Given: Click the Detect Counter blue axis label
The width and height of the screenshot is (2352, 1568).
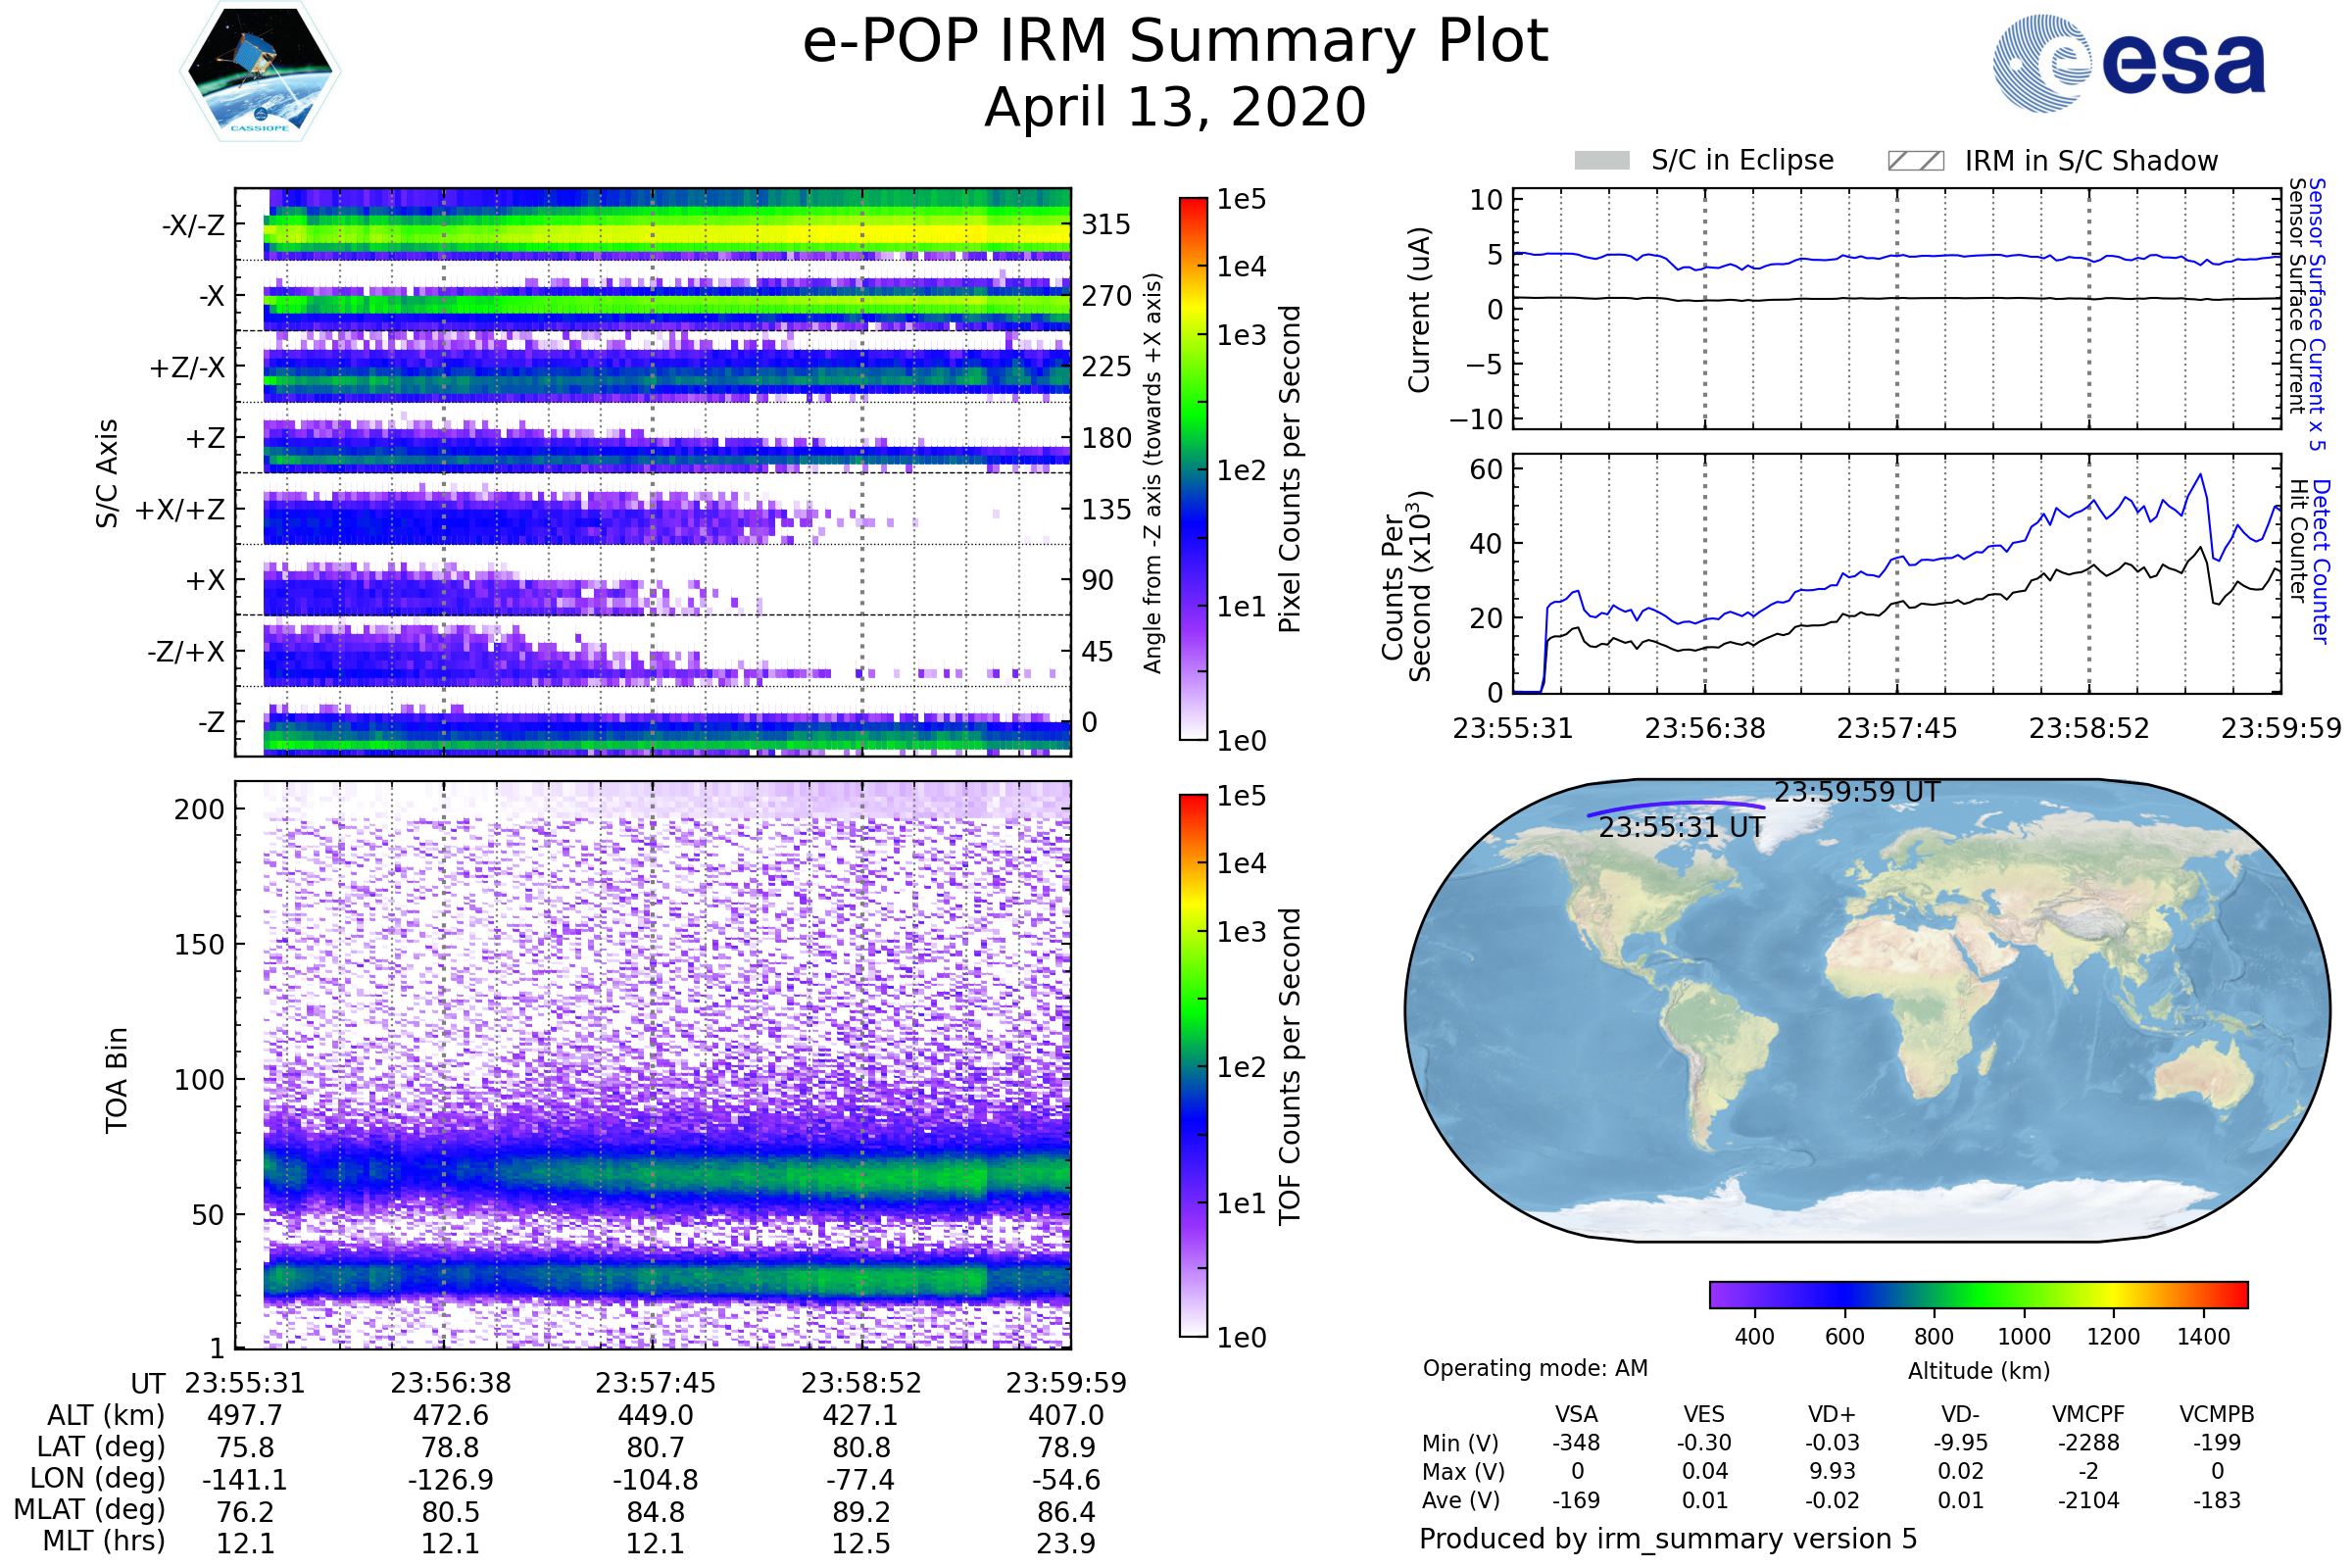Looking at the screenshot, I should 2321,561.
